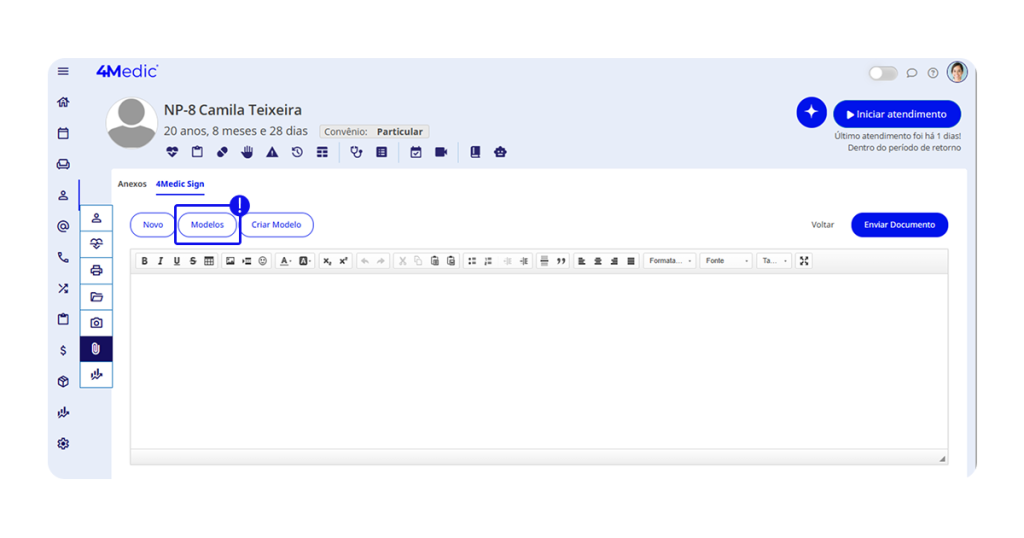Insert a smiley emoticon

tap(263, 261)
